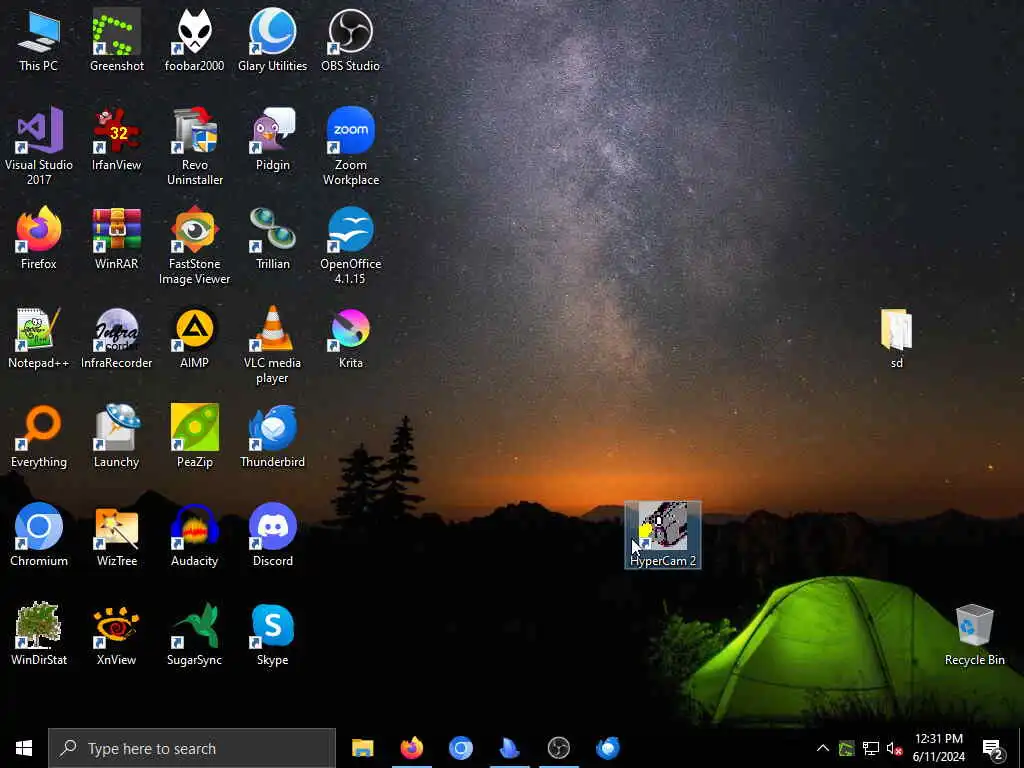
Task: Open the Windows Start menu
Action: pos(24,748)
